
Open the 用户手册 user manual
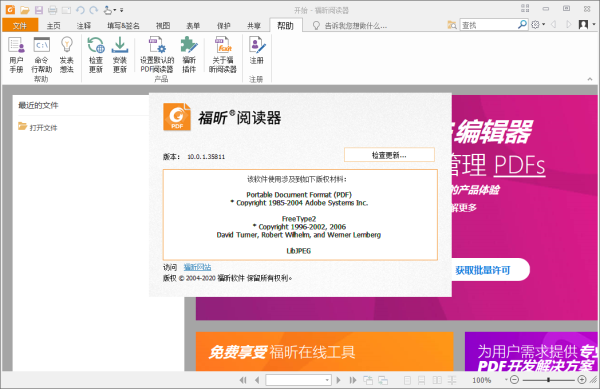[16, 55]
